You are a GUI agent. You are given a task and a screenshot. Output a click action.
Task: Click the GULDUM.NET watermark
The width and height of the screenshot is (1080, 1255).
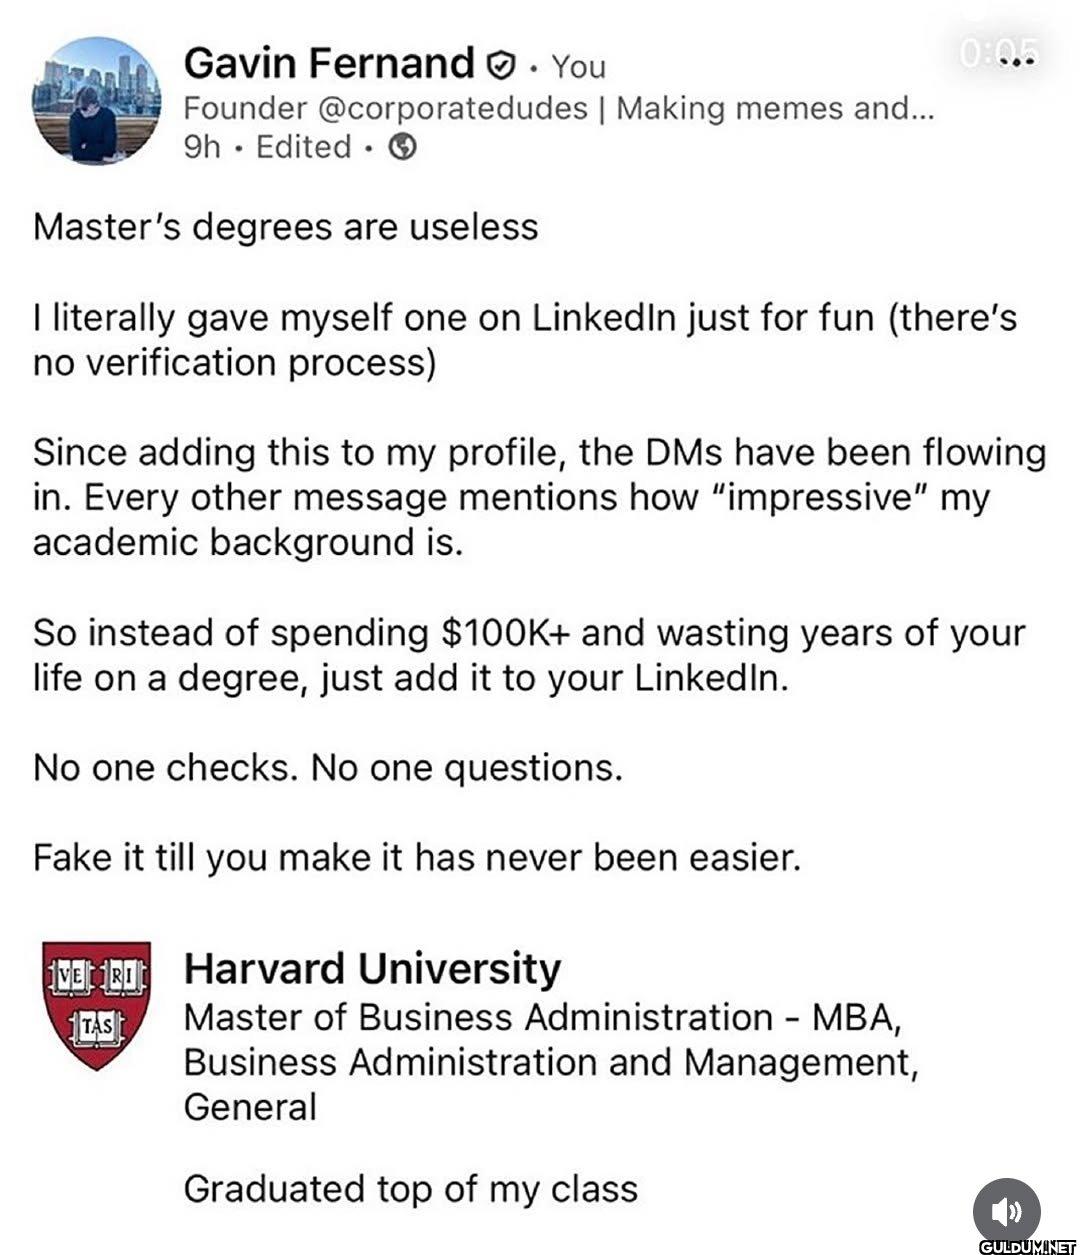(1027, 1247)
